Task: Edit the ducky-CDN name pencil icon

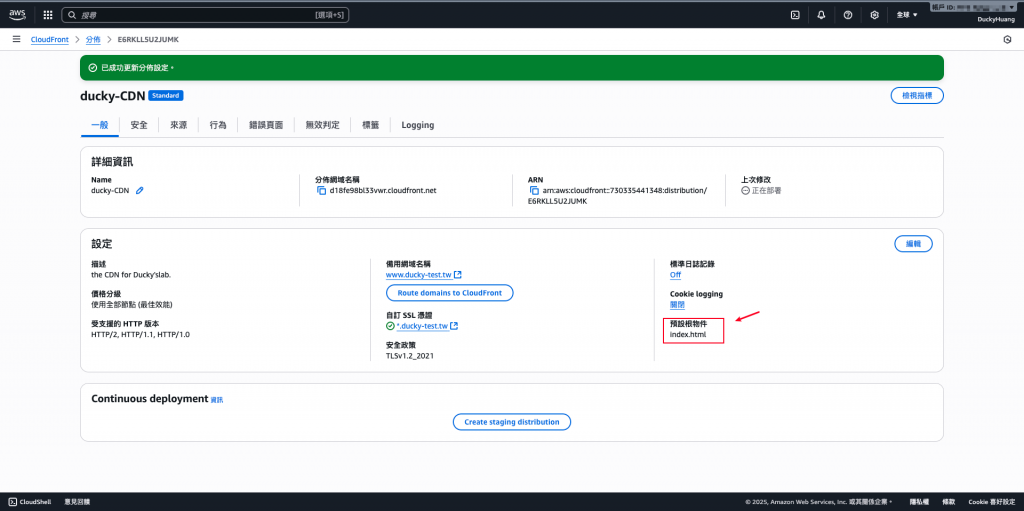Action: 139,191
